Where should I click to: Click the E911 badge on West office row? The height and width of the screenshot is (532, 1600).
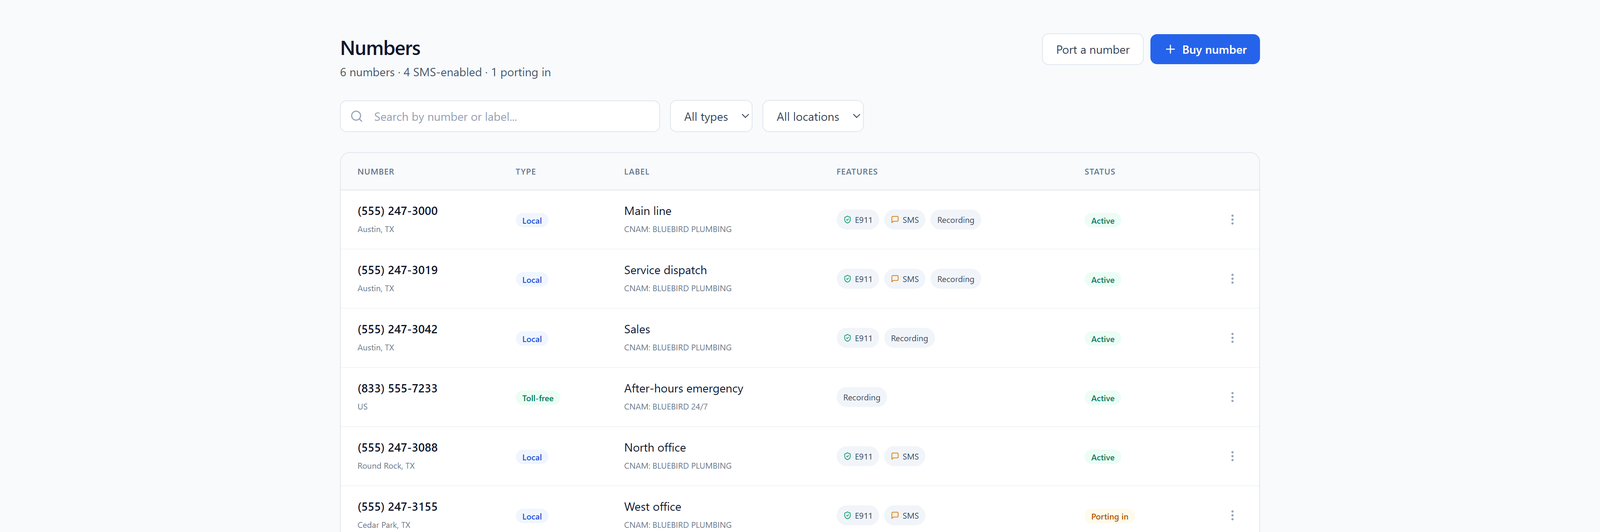(858, 516)
